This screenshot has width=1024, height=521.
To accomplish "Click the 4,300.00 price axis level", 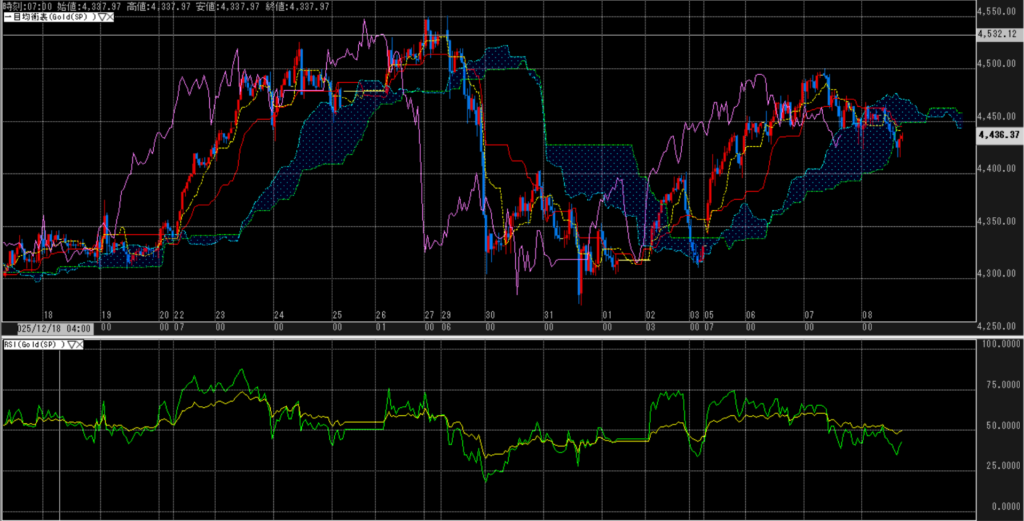I will [x=997, y=273].
